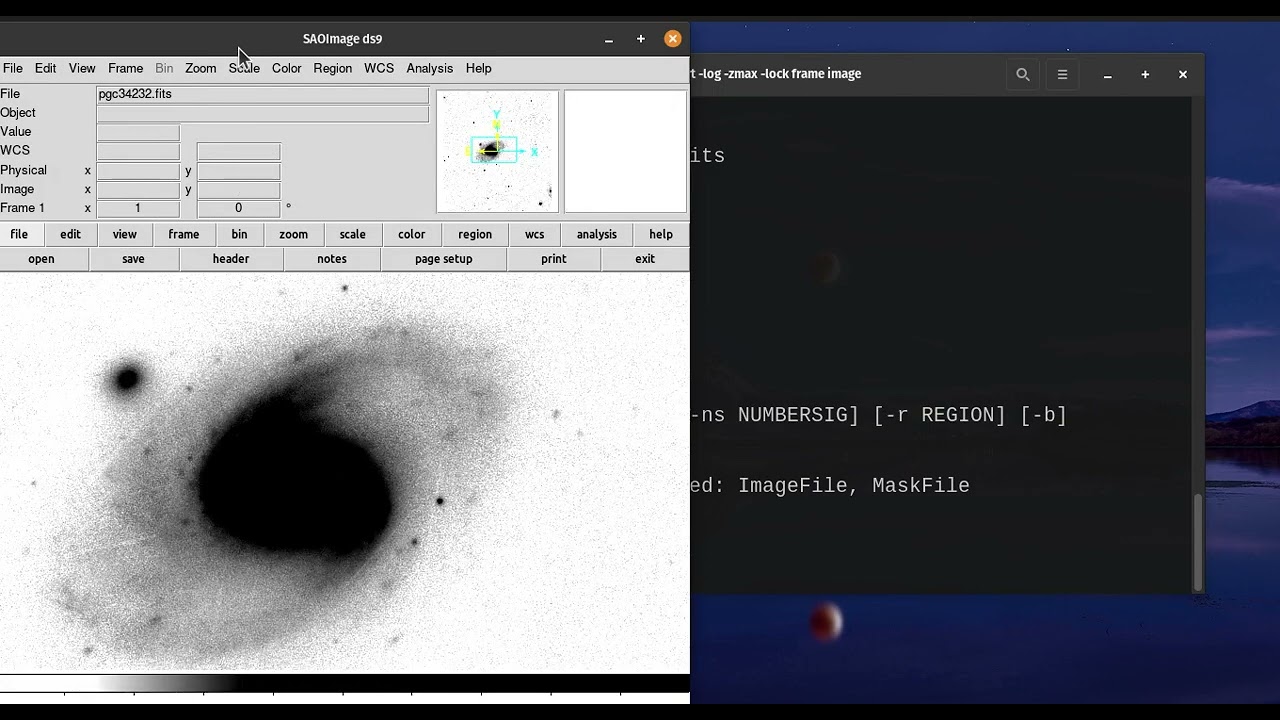Select the color buttonbar tab
Viewport: 1280px width, 720px height.
[411, 234]
